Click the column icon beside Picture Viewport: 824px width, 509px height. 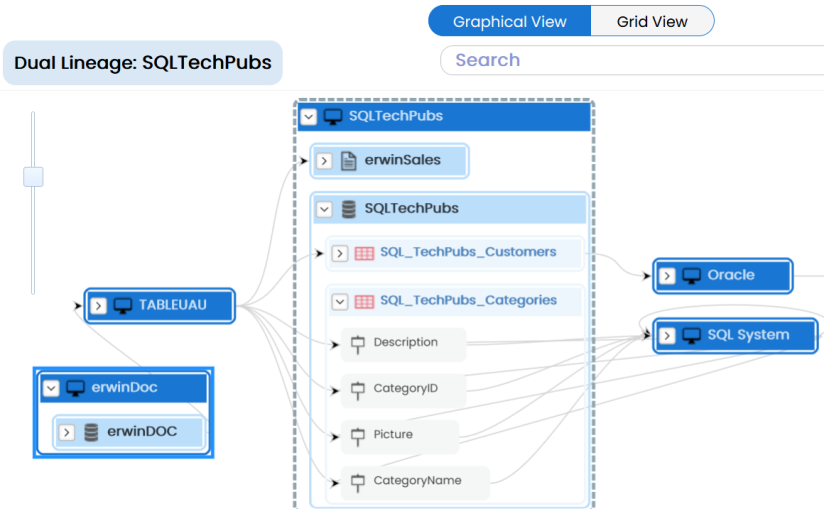[x=358, y=437]
